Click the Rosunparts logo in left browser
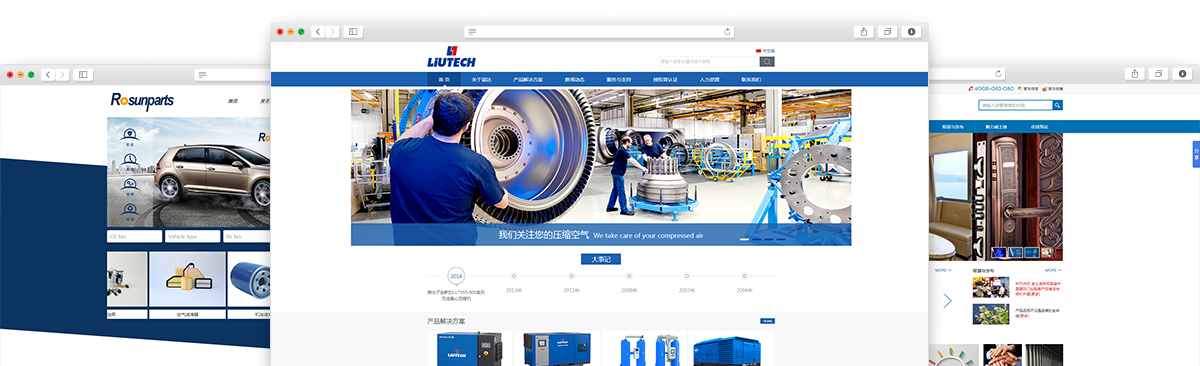The width and height of the screenshot is (1200, 366). 142,100
